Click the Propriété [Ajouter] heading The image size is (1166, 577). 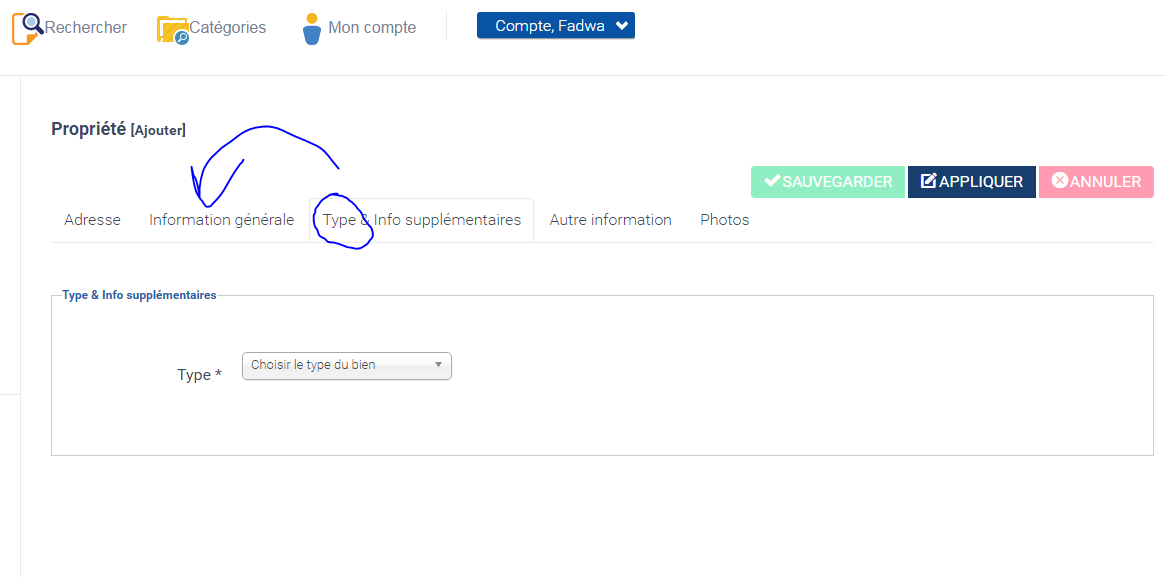118,129
